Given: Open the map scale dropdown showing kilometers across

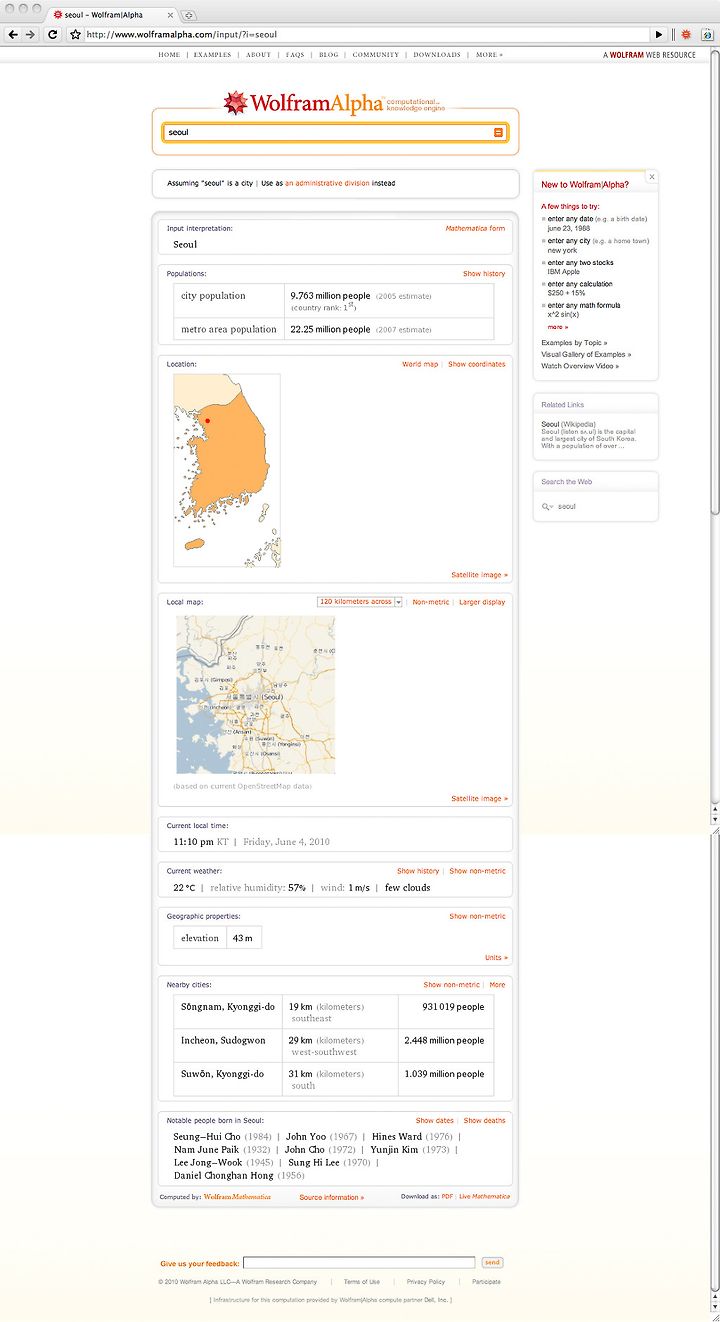Looking at the screenshot, I should click(x=360, y=602).
